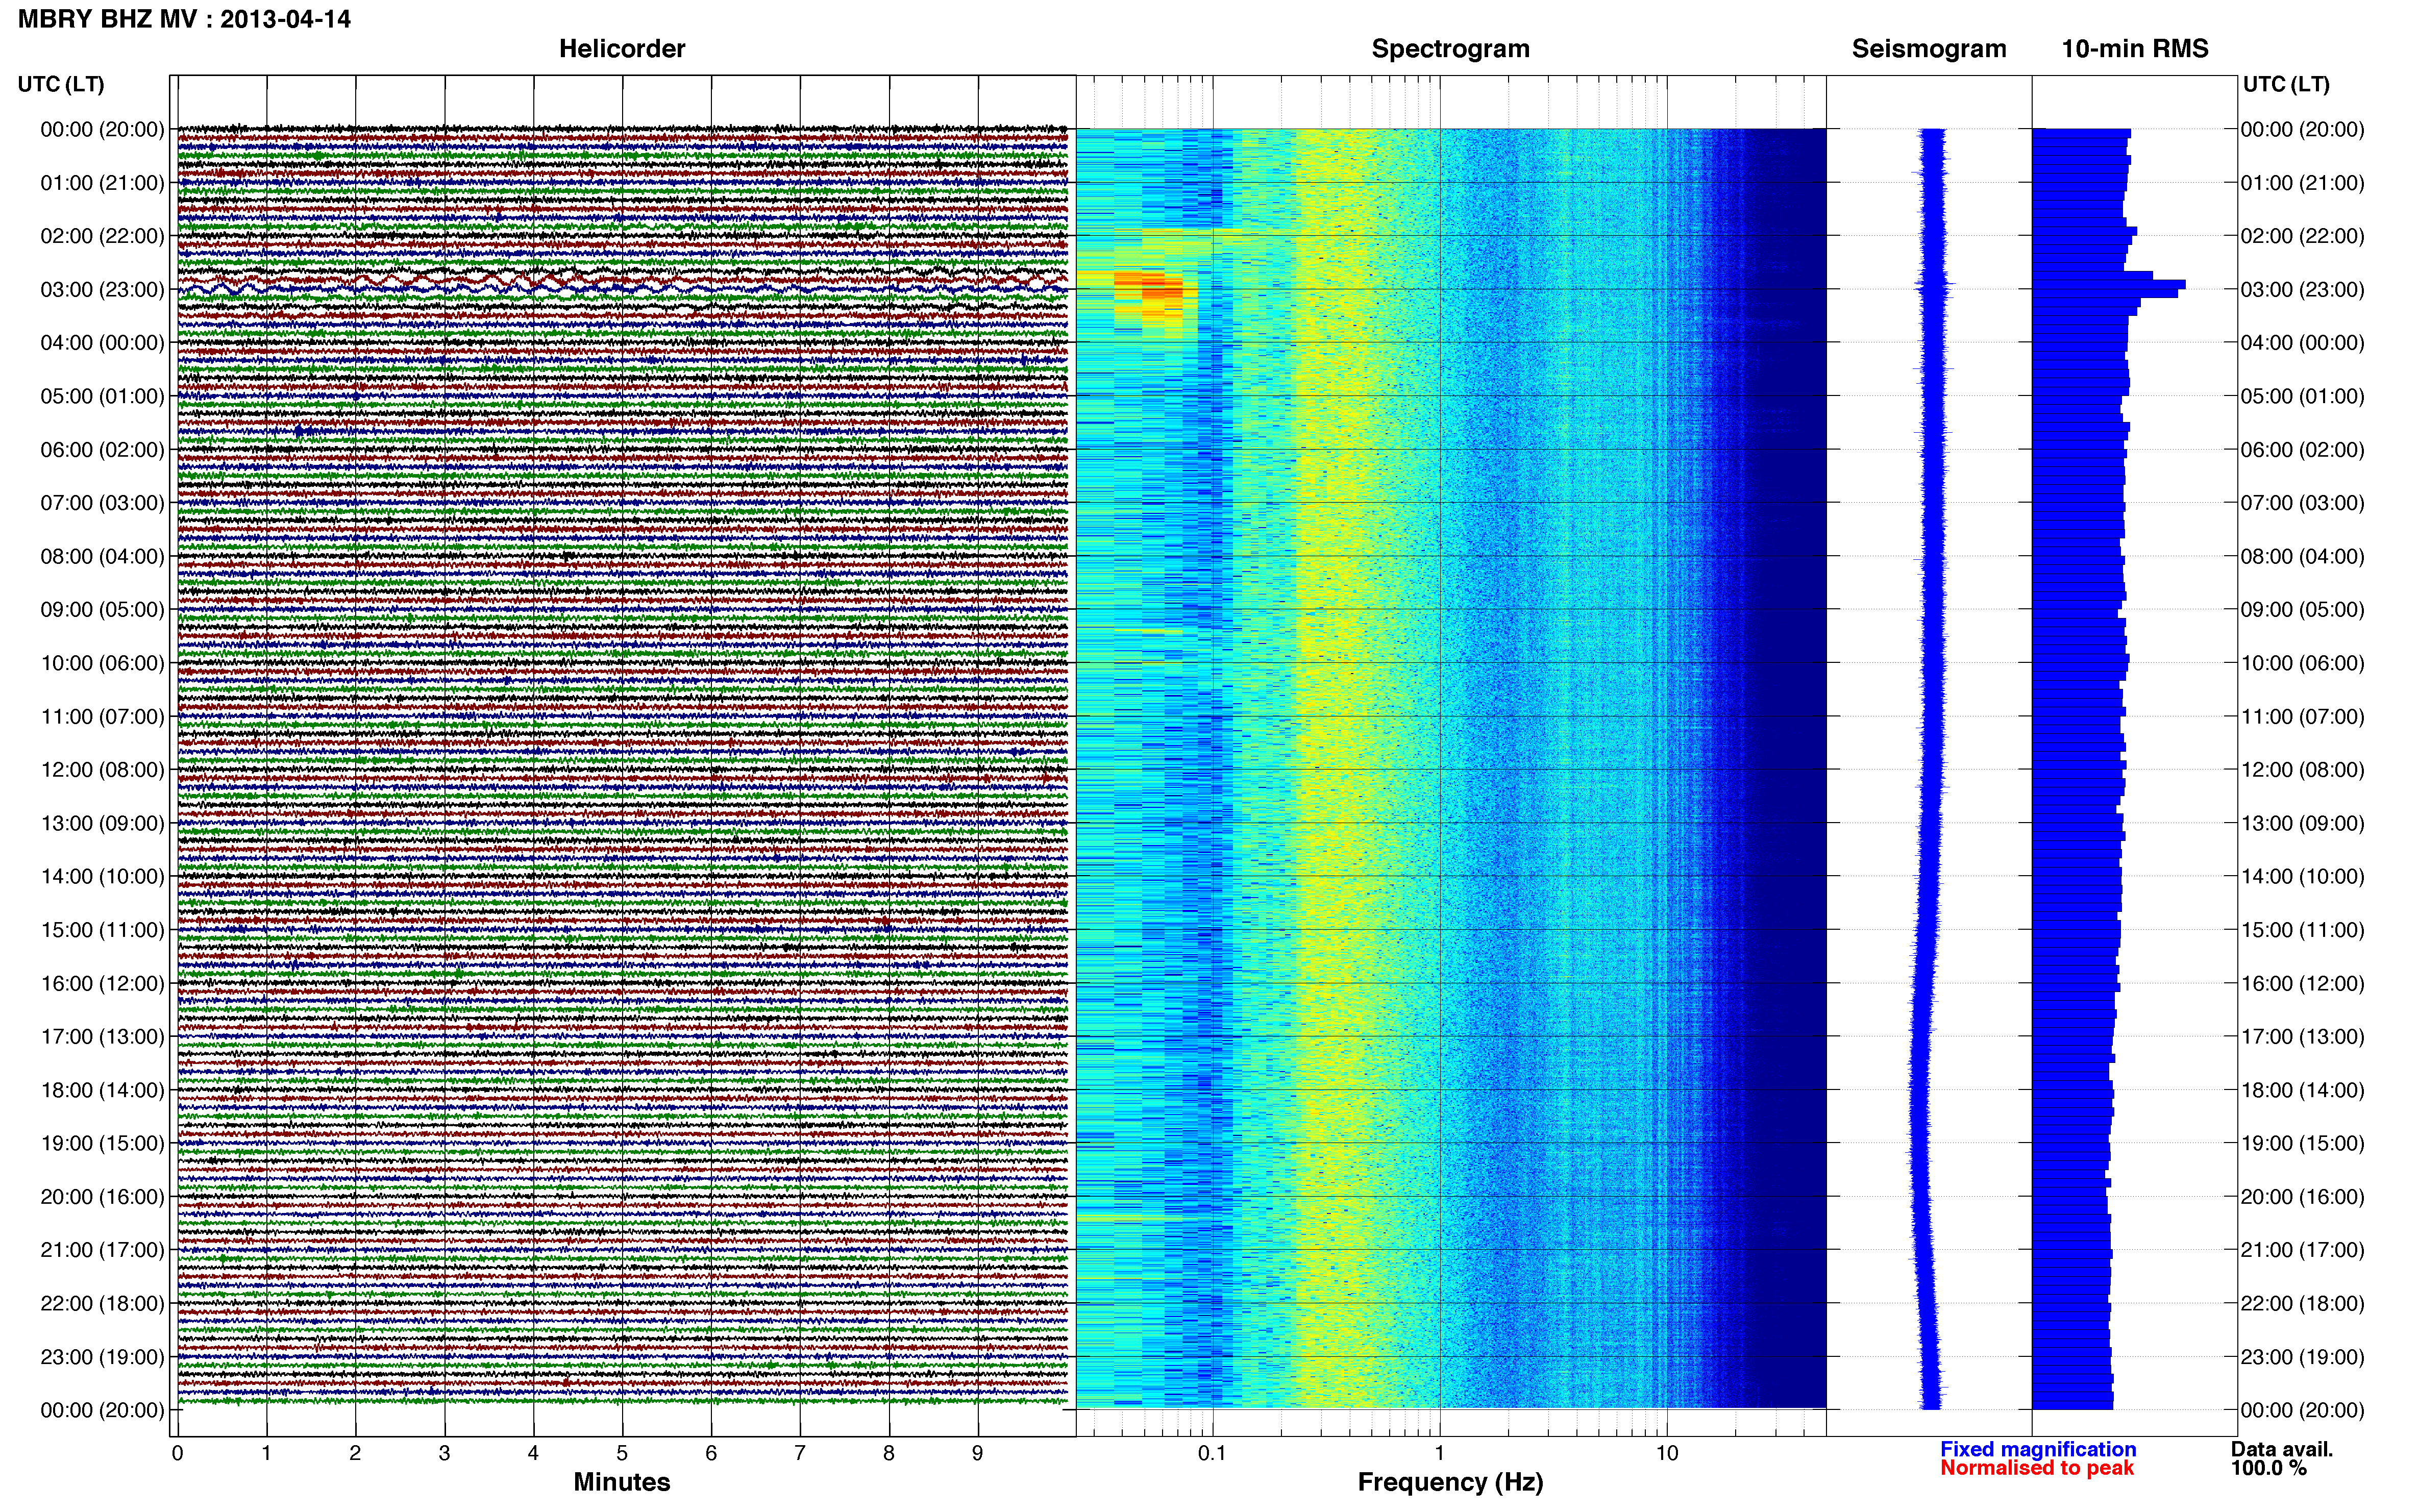Select the right '08:00 (04:00)' time label
This screenshot has width=2419, height=1512.
(2302, 556)
